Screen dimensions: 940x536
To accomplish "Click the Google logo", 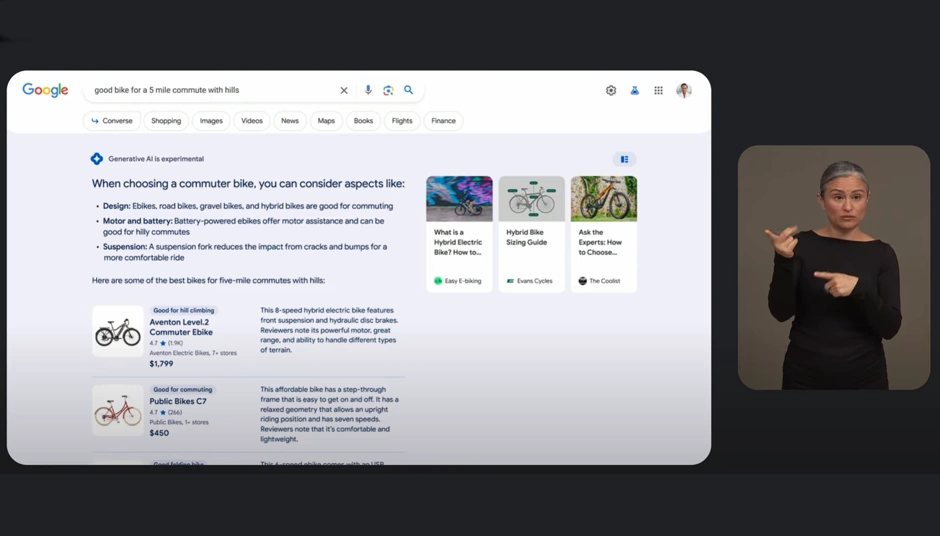I will (x=45, y=90).
